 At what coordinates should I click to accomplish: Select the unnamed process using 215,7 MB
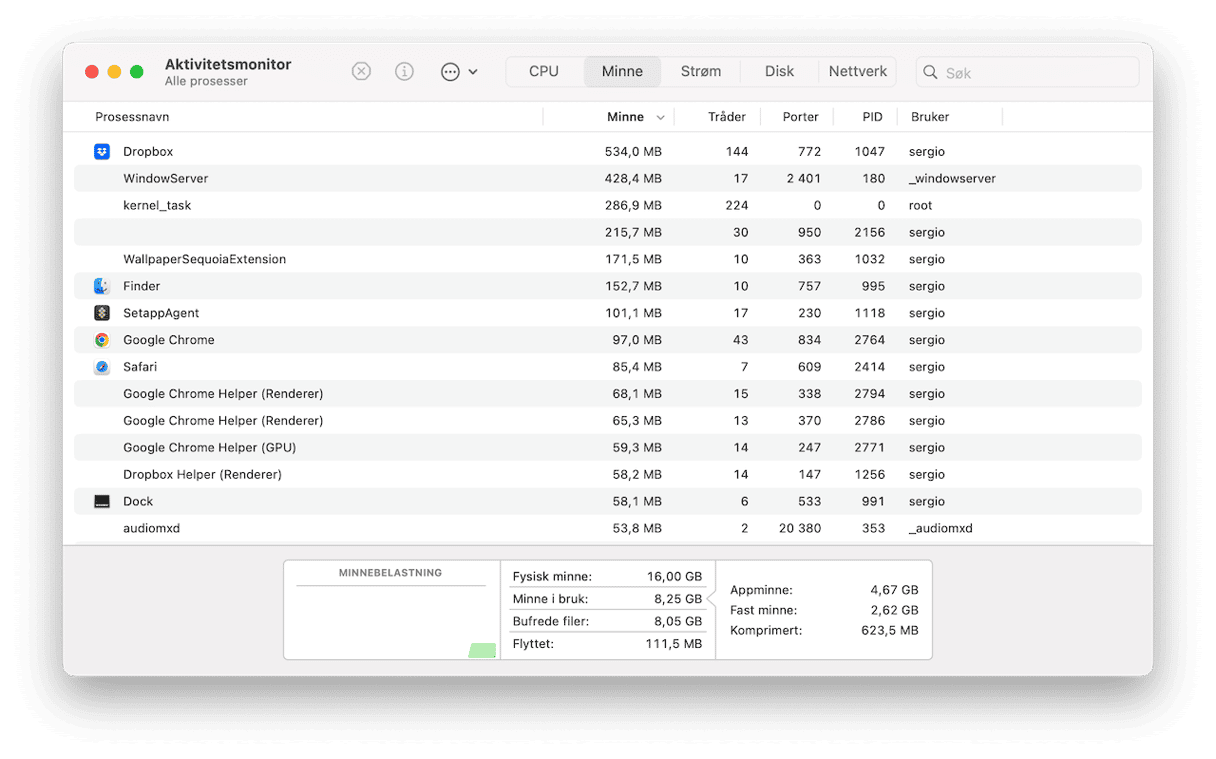[x=608, y=233]
